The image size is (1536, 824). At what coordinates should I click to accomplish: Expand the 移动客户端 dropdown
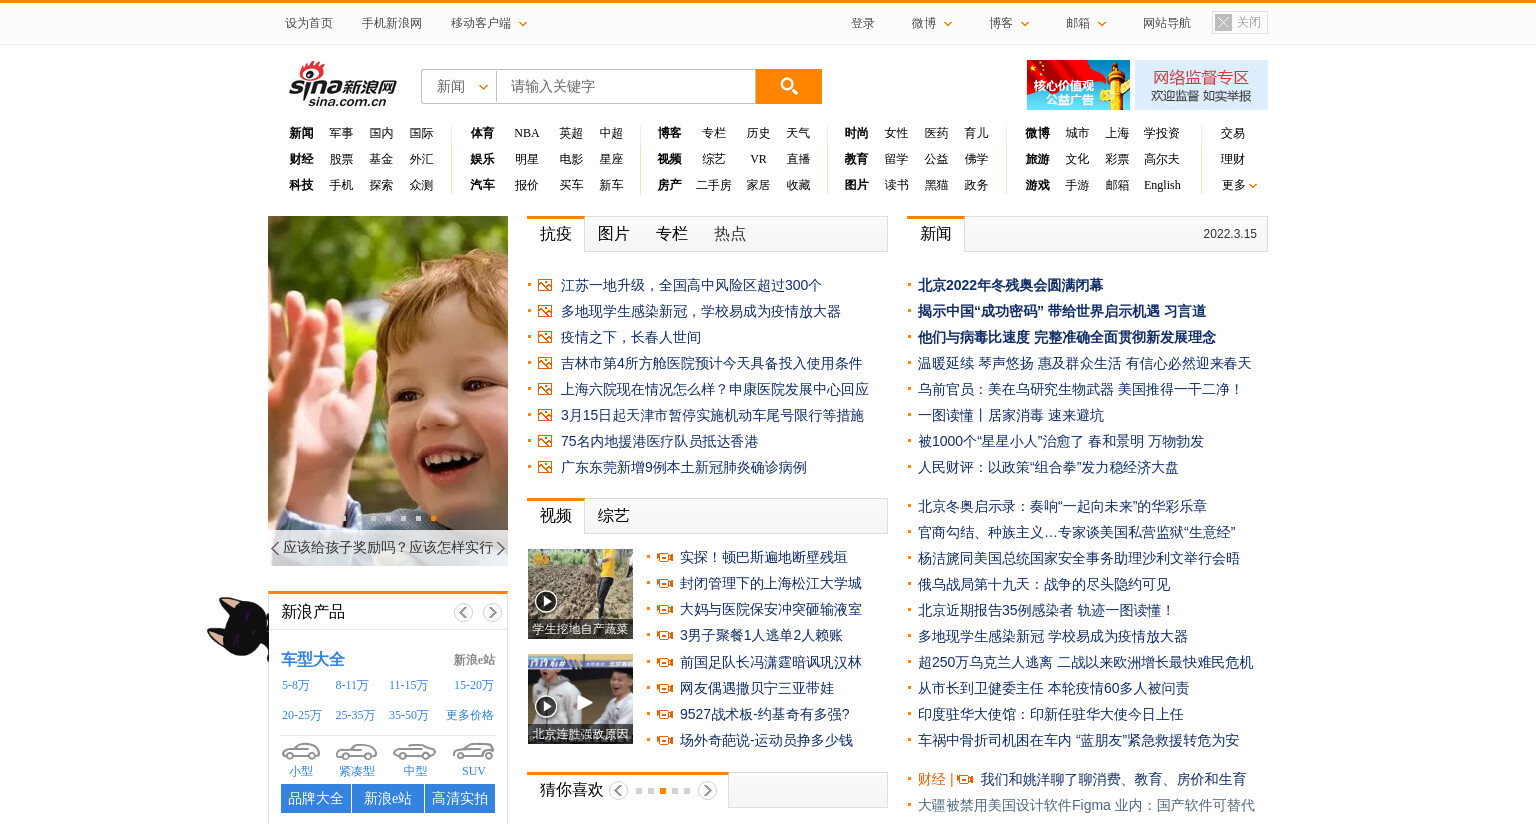coord(488,23)
